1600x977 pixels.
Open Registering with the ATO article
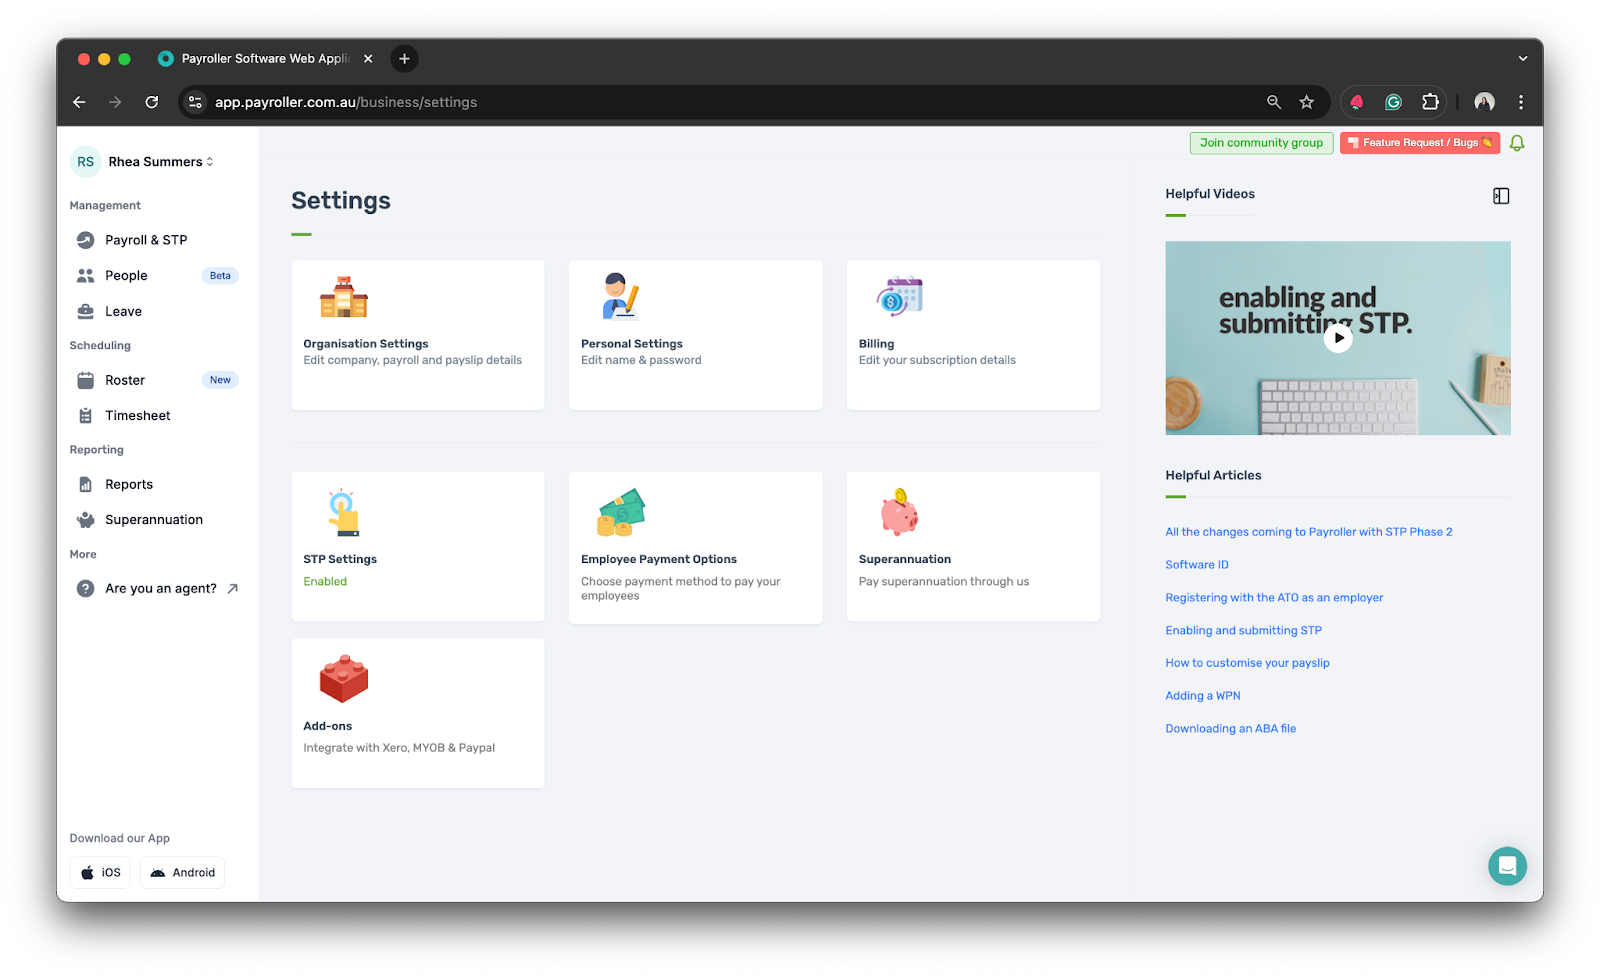coord(1274,598)
